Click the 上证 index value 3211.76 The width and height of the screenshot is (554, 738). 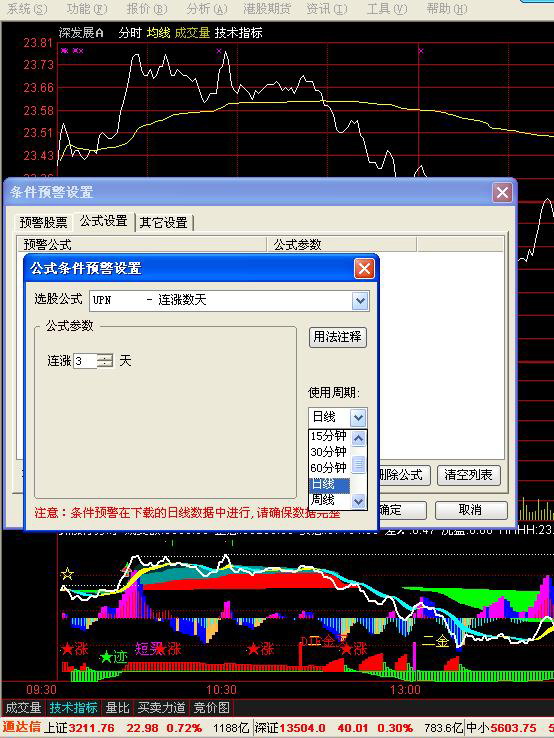point(92,728)
